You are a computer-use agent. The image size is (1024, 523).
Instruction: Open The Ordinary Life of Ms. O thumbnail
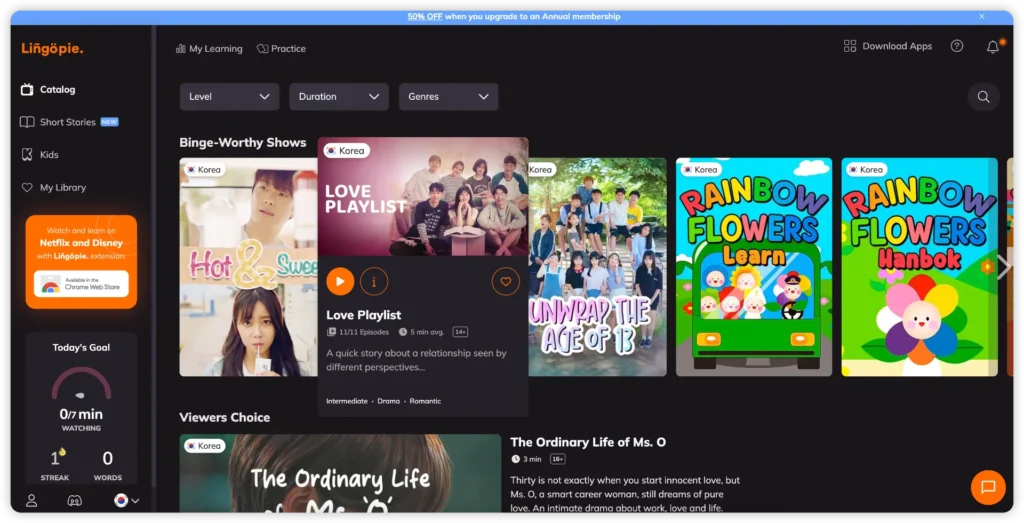point(340,473)
